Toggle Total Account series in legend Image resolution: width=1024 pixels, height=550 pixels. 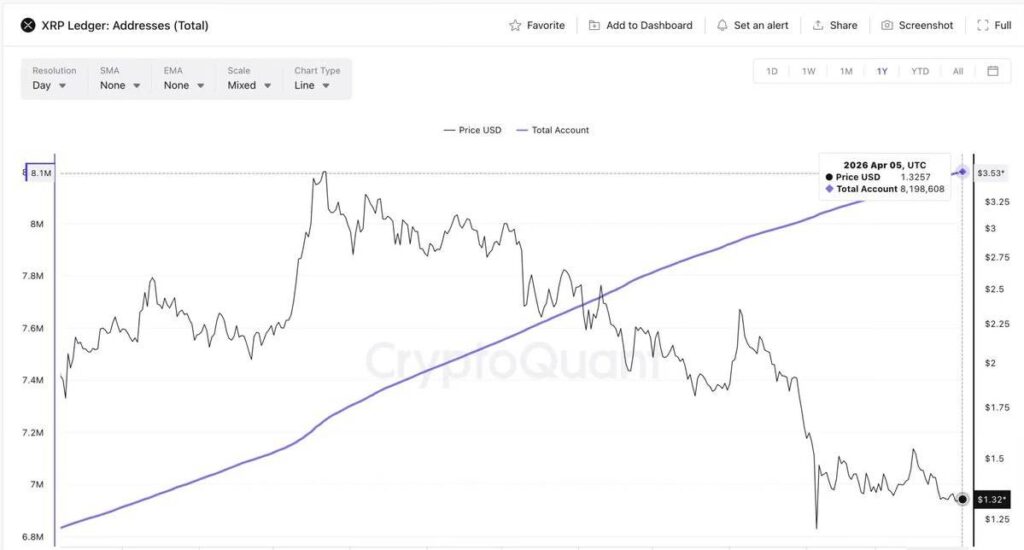click(x=552, y=130)
